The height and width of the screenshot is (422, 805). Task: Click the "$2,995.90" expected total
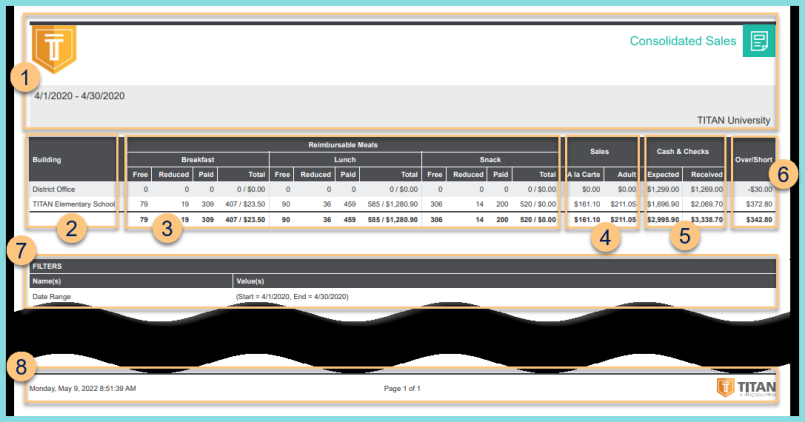tap(663, 220)
